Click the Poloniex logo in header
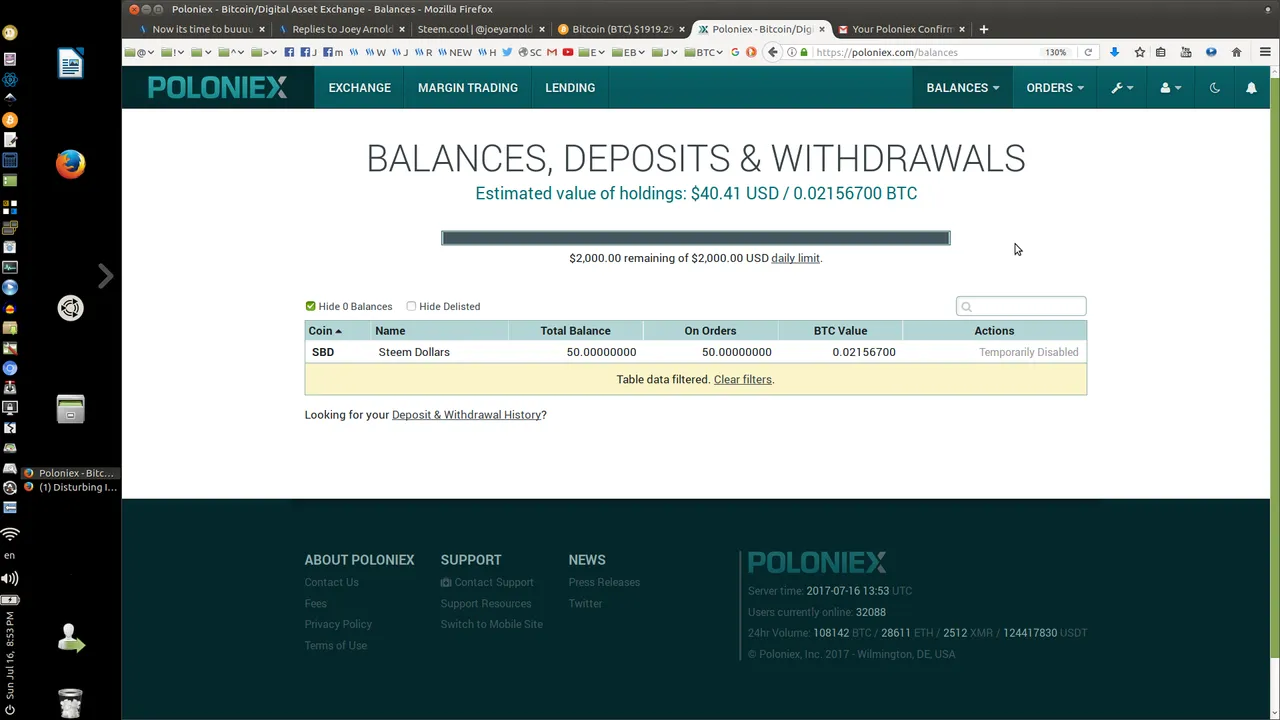 pos(217,88)
